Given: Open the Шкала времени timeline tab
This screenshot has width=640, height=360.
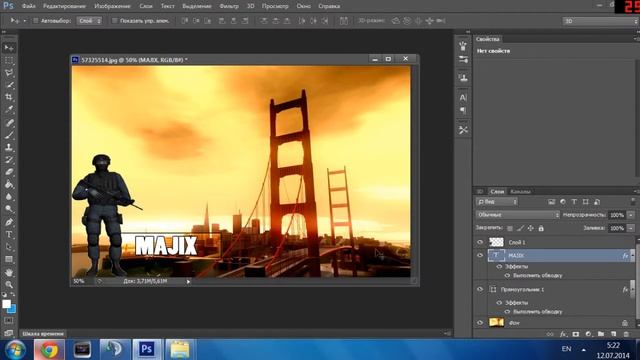Looking at the screenshot, I should click(43, 334).
